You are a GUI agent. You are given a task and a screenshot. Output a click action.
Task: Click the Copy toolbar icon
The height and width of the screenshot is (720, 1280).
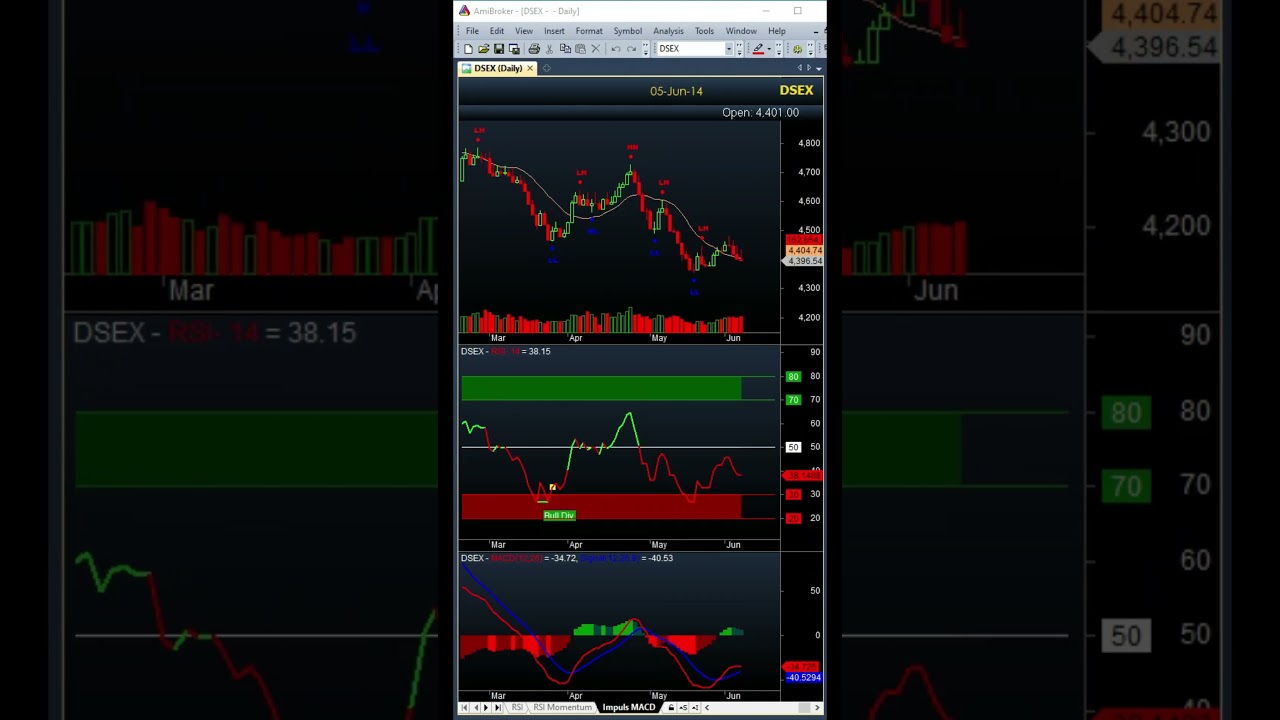565,49
